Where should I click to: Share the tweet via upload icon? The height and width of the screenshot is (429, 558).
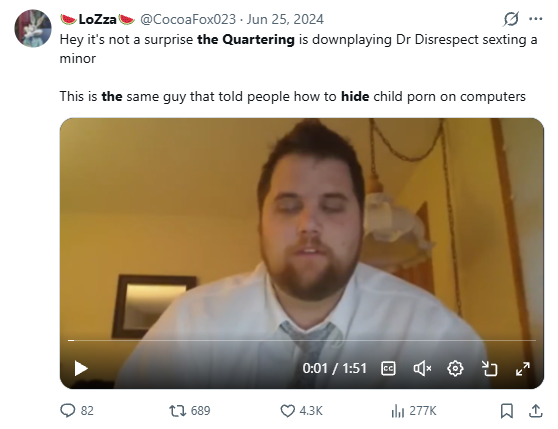click(x=536, y=411)
